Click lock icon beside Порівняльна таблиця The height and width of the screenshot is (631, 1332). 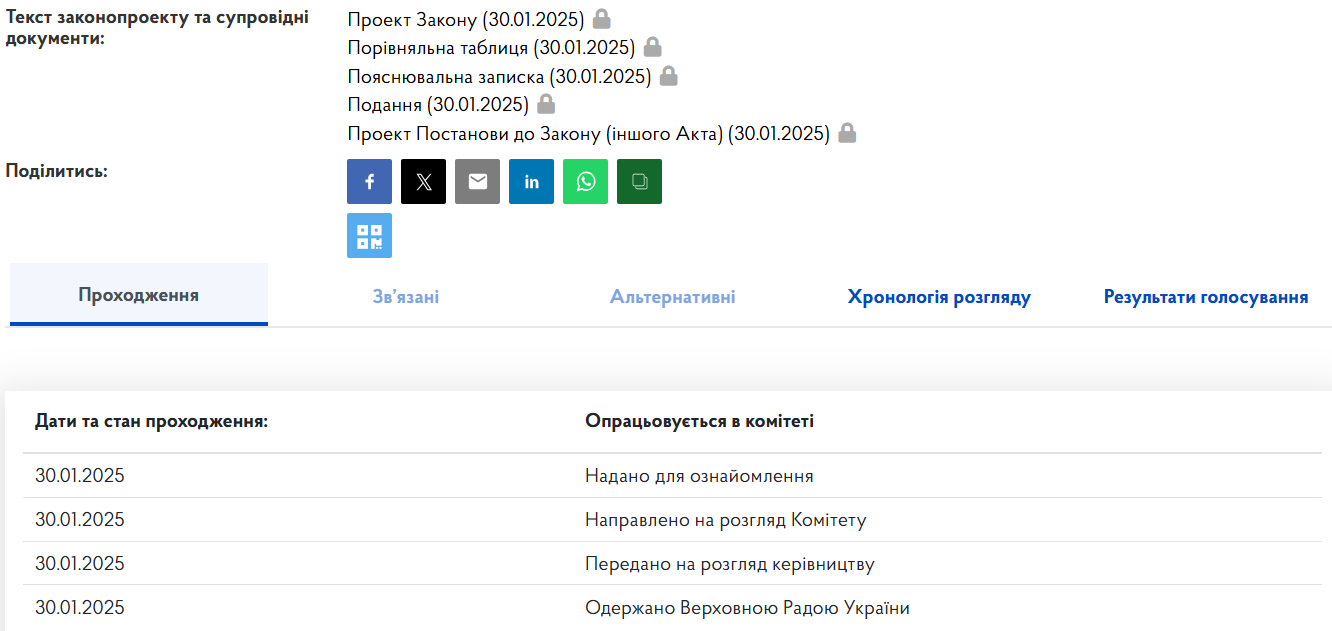pos(652,47)
